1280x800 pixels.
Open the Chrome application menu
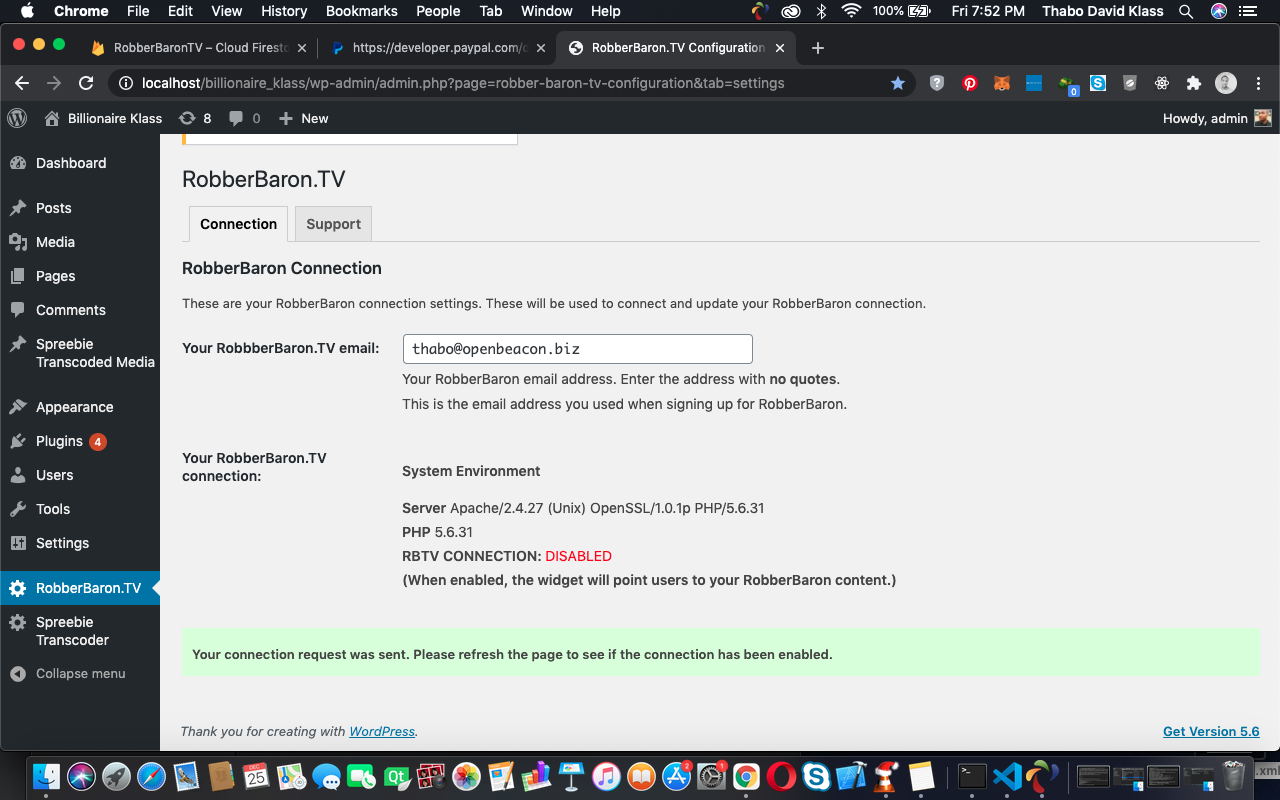coord(80,11)
